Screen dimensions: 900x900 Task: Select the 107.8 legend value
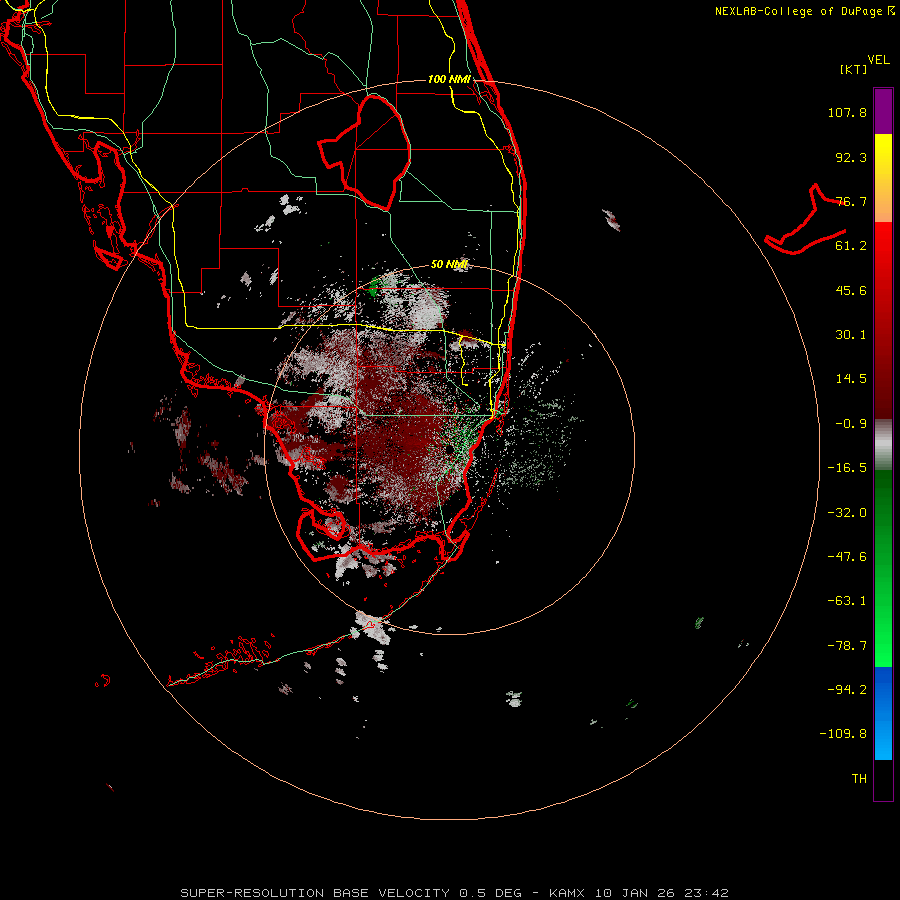tap(847, 112)
